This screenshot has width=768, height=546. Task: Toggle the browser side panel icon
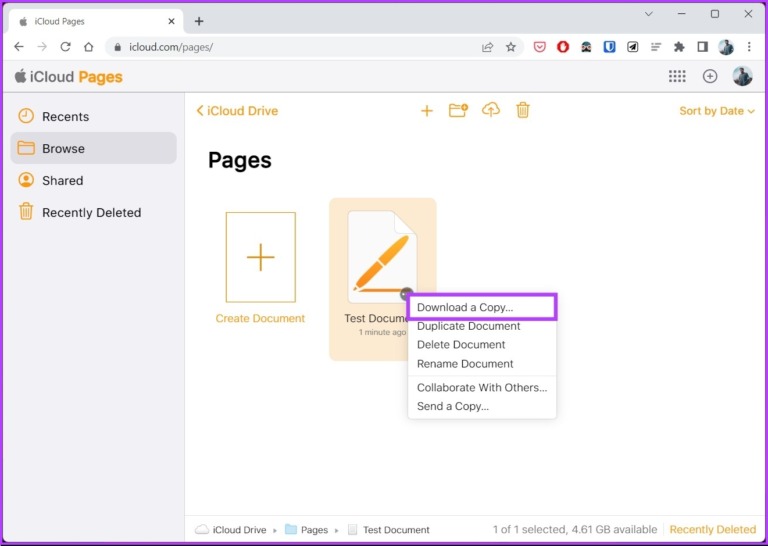(702, 47)
